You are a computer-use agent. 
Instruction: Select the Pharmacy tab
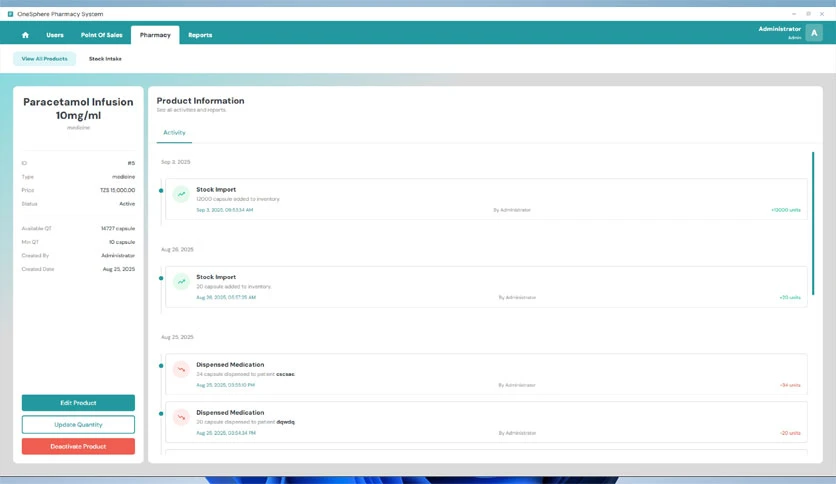(x=155, y=35)
